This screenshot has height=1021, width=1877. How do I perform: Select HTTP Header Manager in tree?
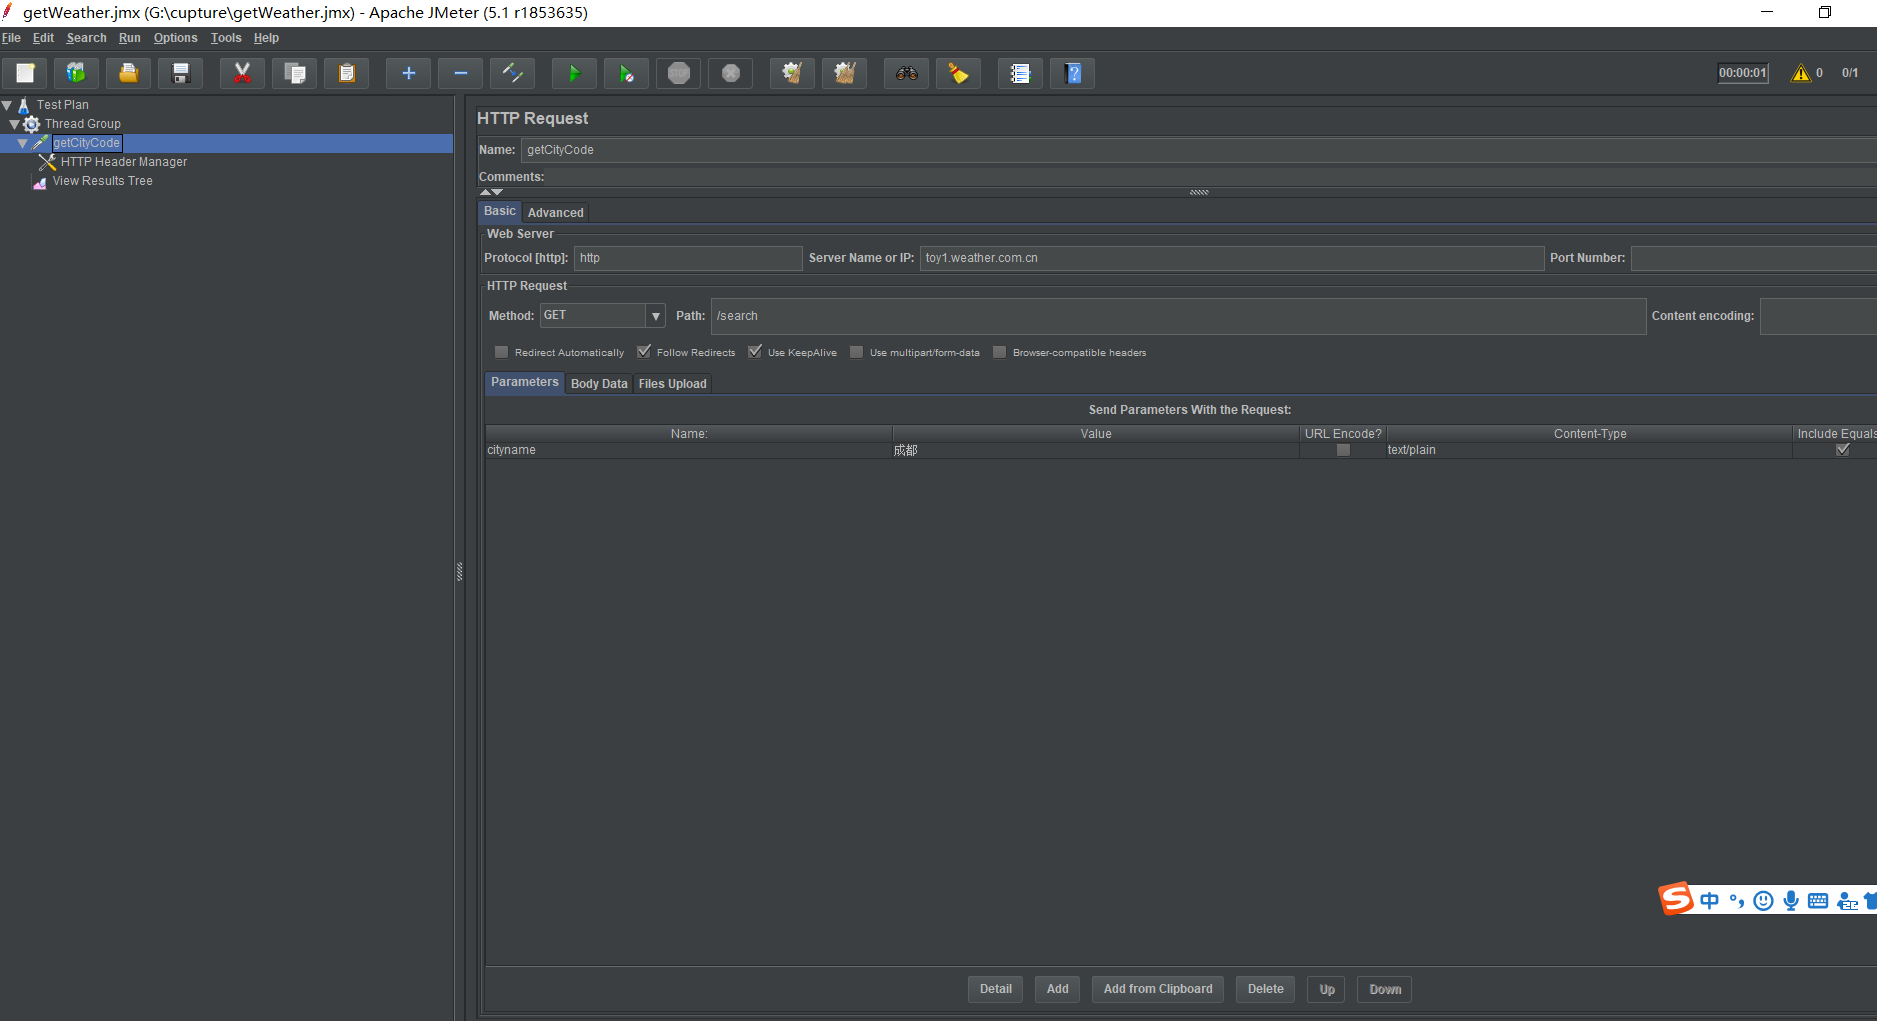(124, 162)
